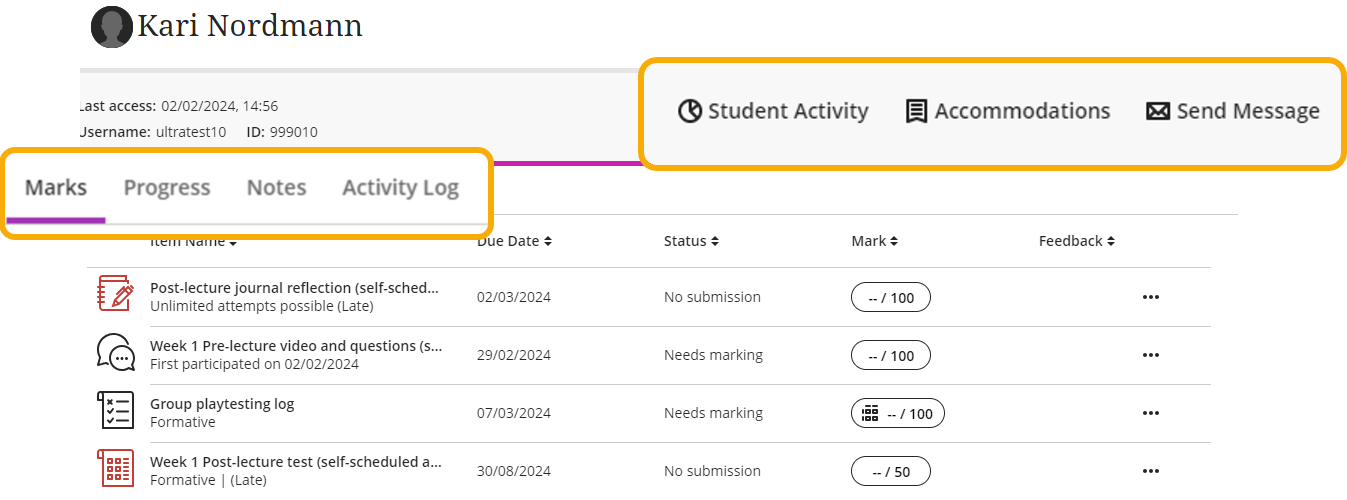Click the due date 30/08/2024
Viewport: 1347px width, 500px height.
click(514, 471)
